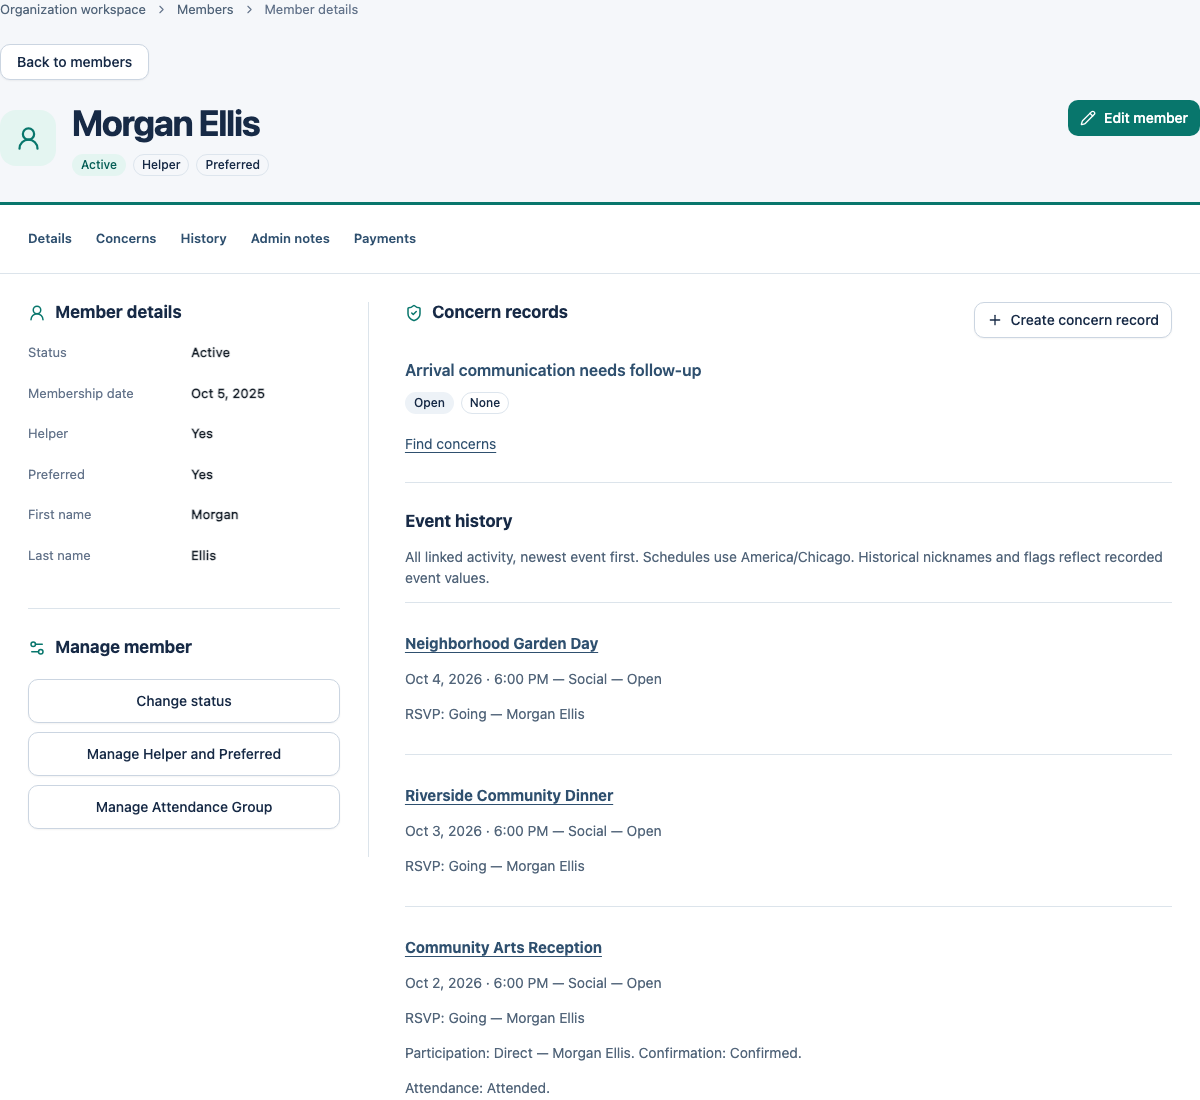Click the Member details breadcrumb
This screenshot has height=1100, width=1200.
point(311,10)
